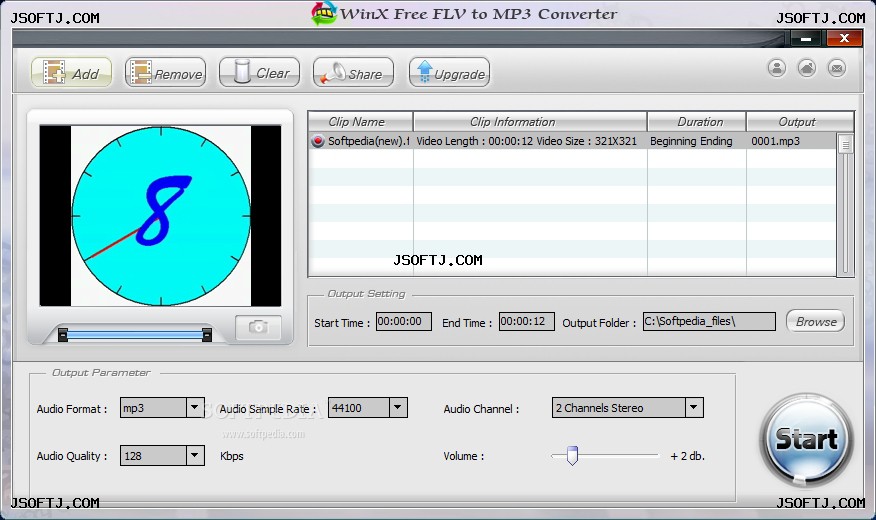The height and width of the screenshot is (520, 876).
Task: Click the End Time input field
Action: click(x=526, y=322)
